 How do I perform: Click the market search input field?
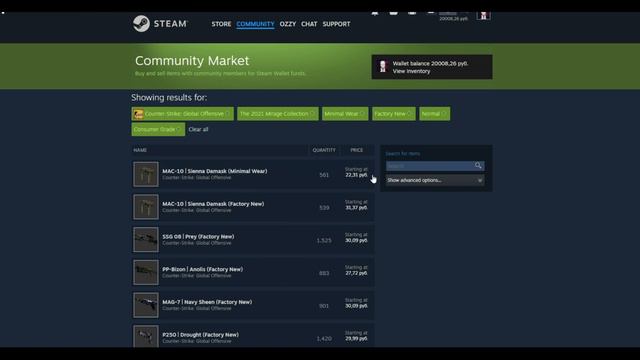click(x=430, y=166)
